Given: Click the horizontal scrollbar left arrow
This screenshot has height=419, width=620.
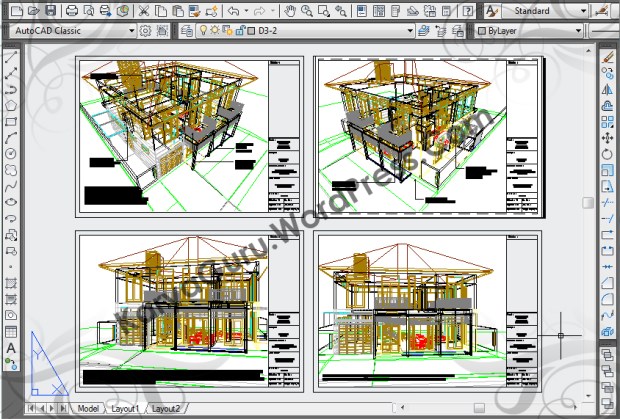Looking at the screenshot, I should click(x=403, y=407).
